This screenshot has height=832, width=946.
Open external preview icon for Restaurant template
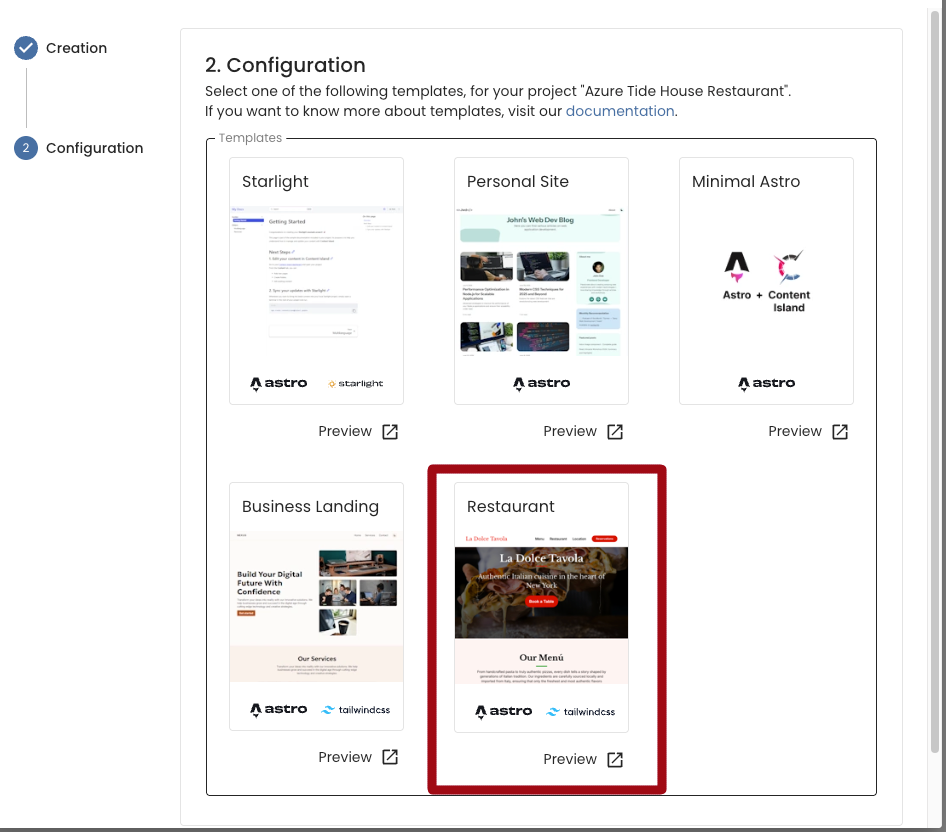pos(615,759)
